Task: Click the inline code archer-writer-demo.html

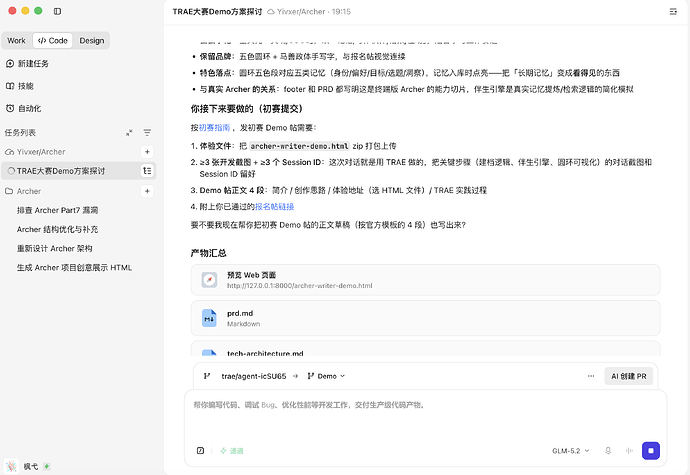Action: click(x=299, y=146)
